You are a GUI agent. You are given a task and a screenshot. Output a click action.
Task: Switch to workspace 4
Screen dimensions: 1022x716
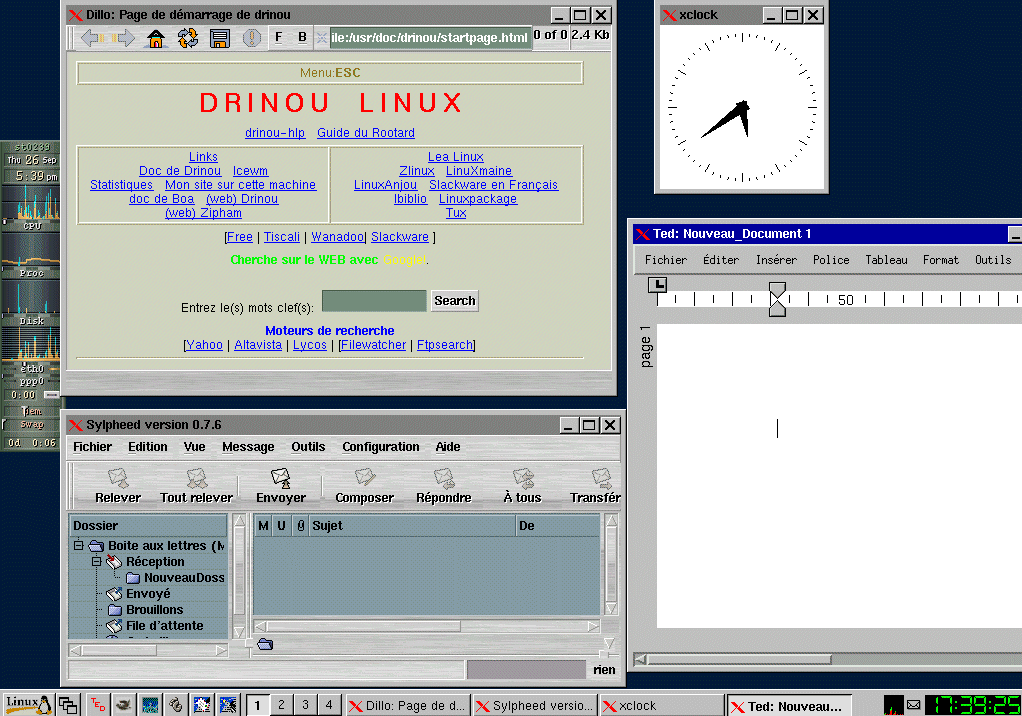pyautogui.click(x=329, y=704)
